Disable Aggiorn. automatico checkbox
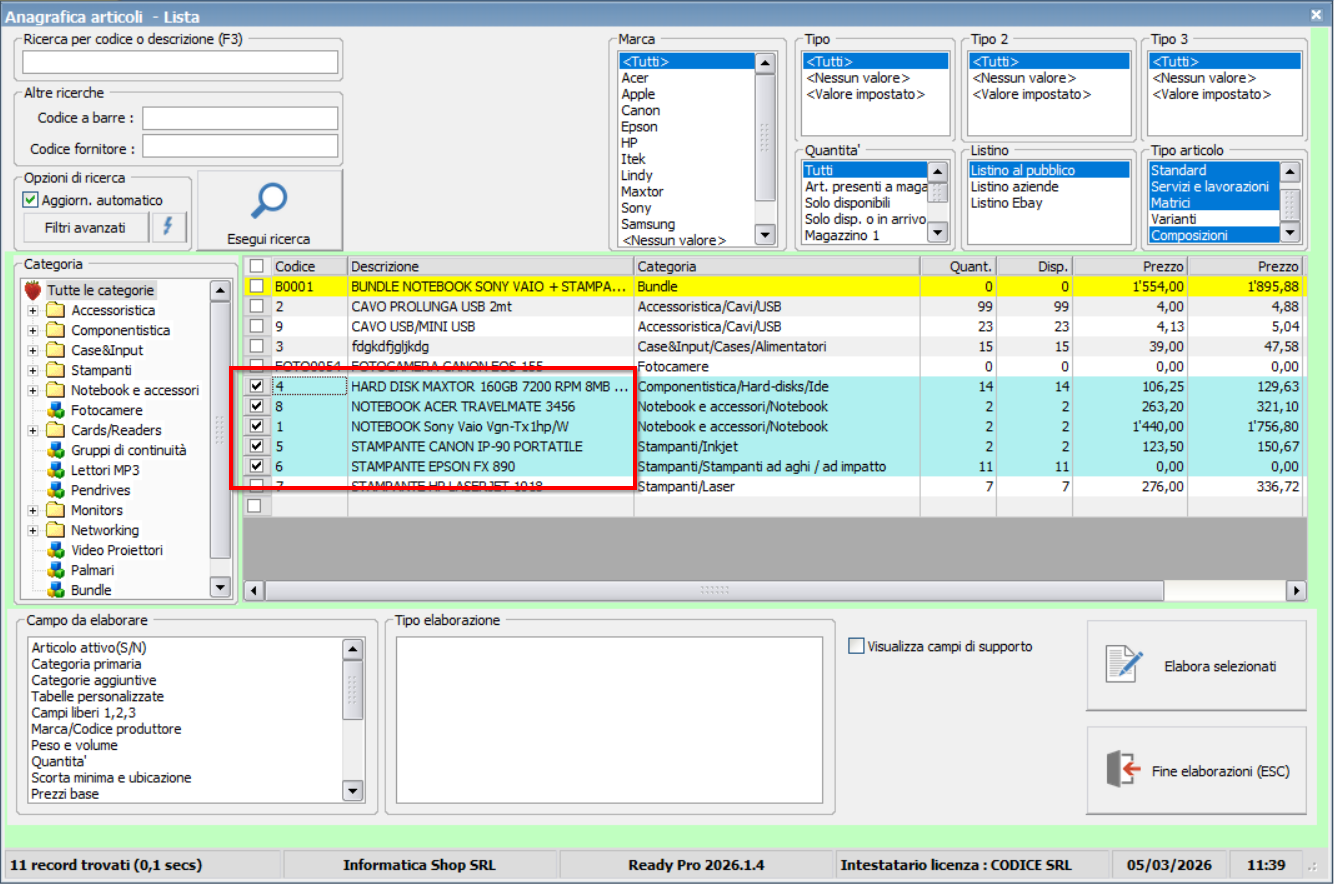The height and width of the screenshot is (884, 1334). click(30, 200)
